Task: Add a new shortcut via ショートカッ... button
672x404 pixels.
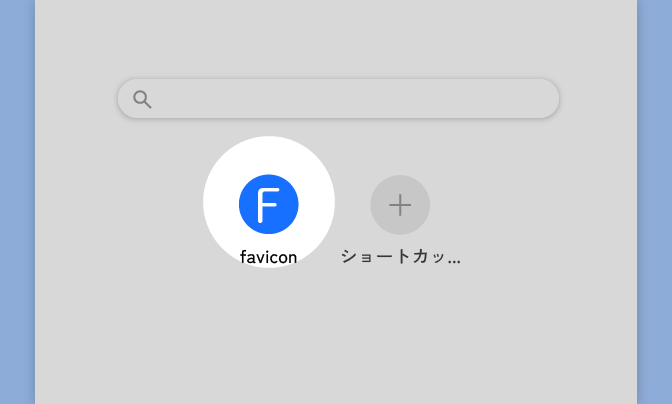Action: click(400, 205)
